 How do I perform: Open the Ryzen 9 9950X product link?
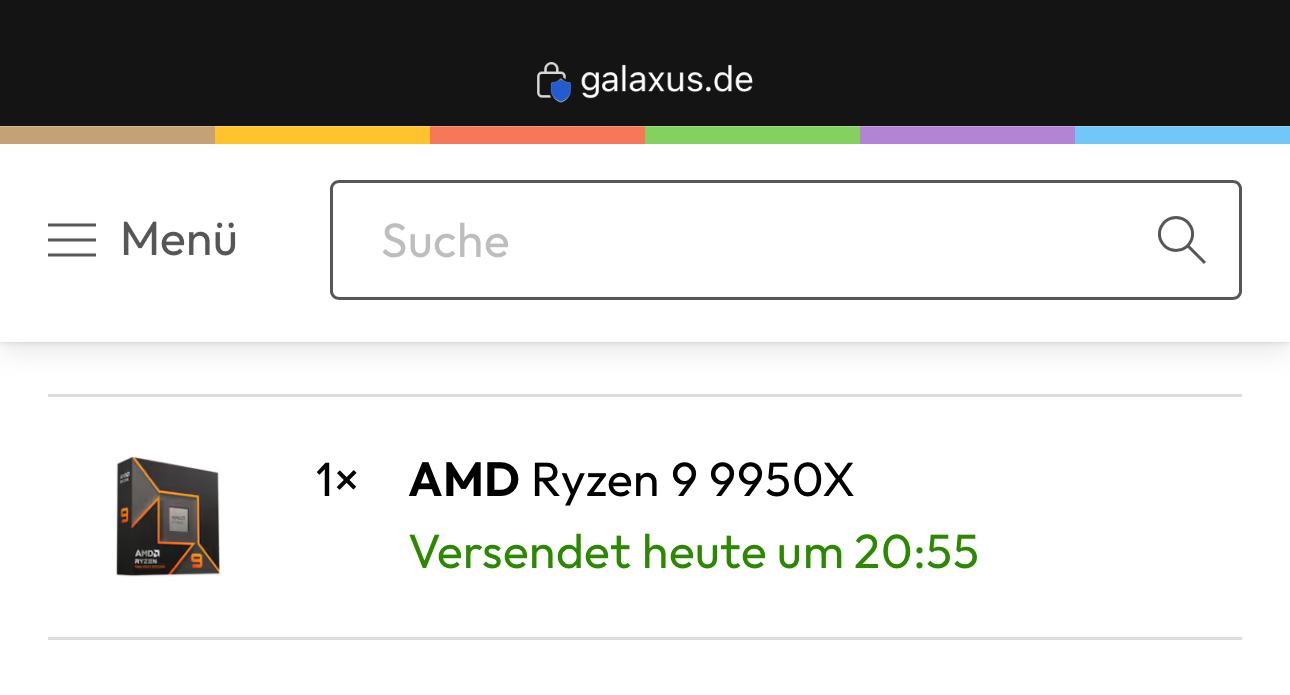click(692, 481)
